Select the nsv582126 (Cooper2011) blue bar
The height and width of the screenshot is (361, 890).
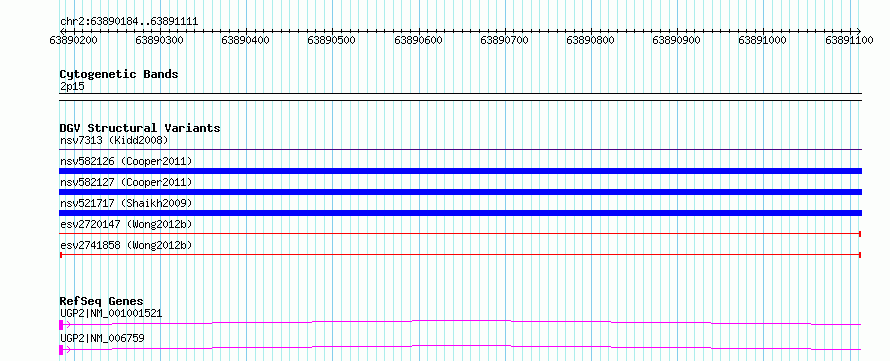pyautogui.click(x=460, y=171)
